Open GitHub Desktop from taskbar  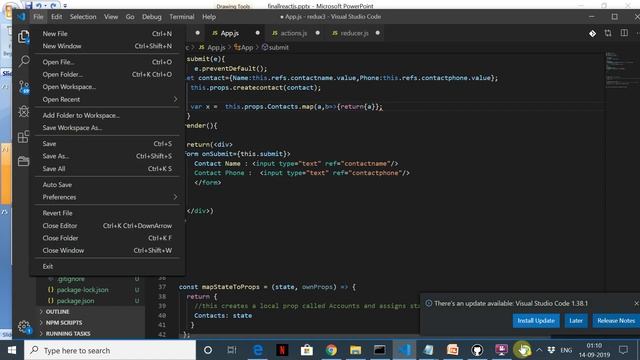tap(477, 350)
